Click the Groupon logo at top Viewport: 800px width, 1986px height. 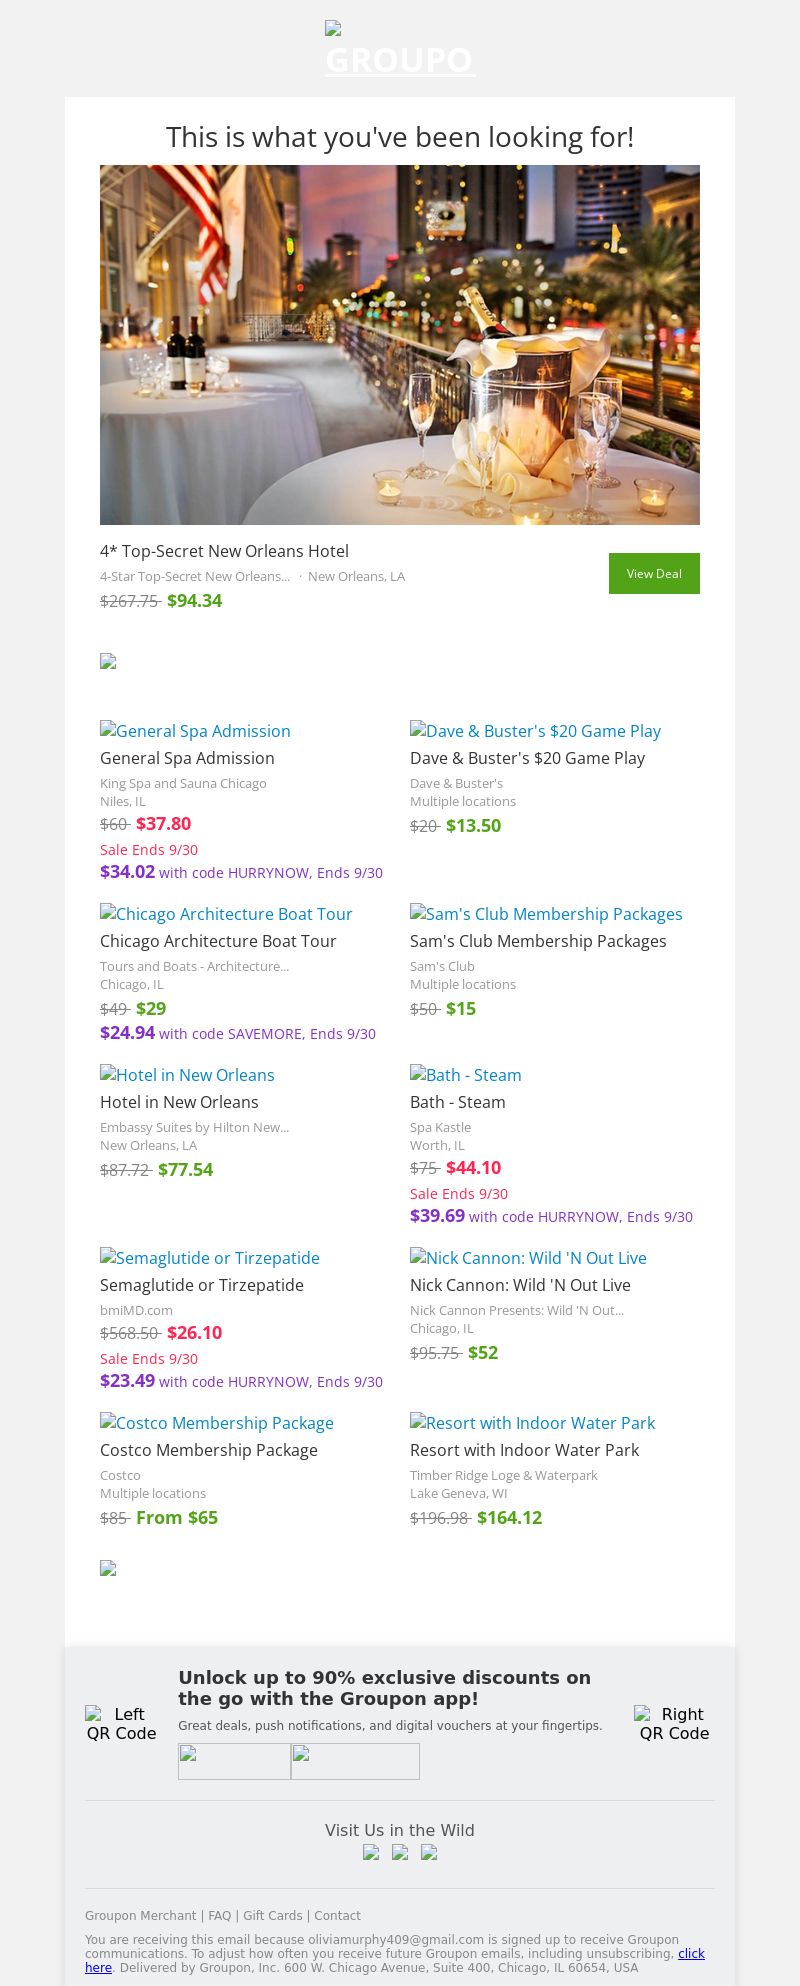400,50
